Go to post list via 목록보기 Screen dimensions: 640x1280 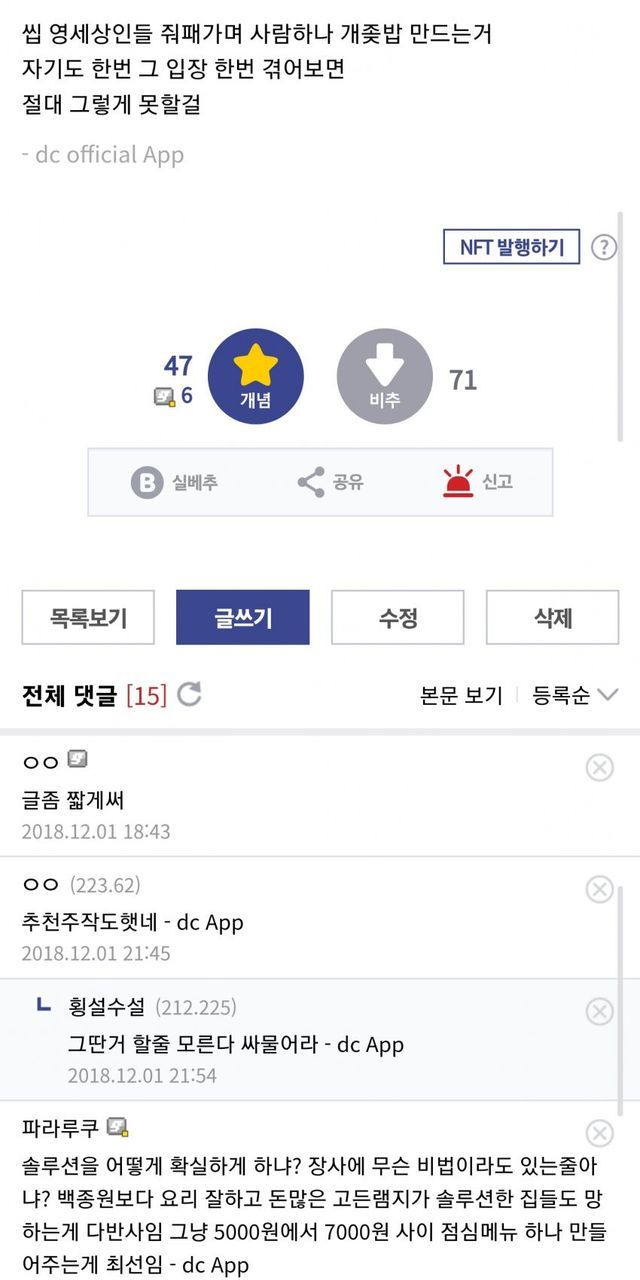(x=88, y=618)
